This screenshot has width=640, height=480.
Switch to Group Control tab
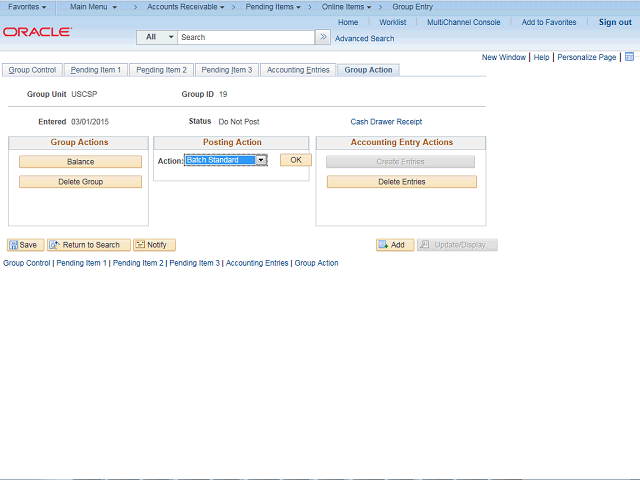click(32, 70)
